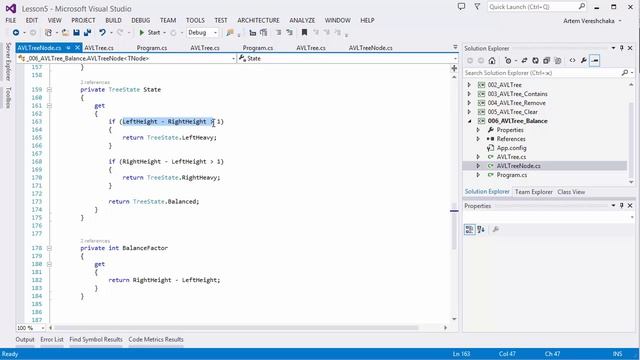Toggle auto-hide pin on Solution Explorer
Viewport: 640px width, 360px height.
[x=622, y=48]
